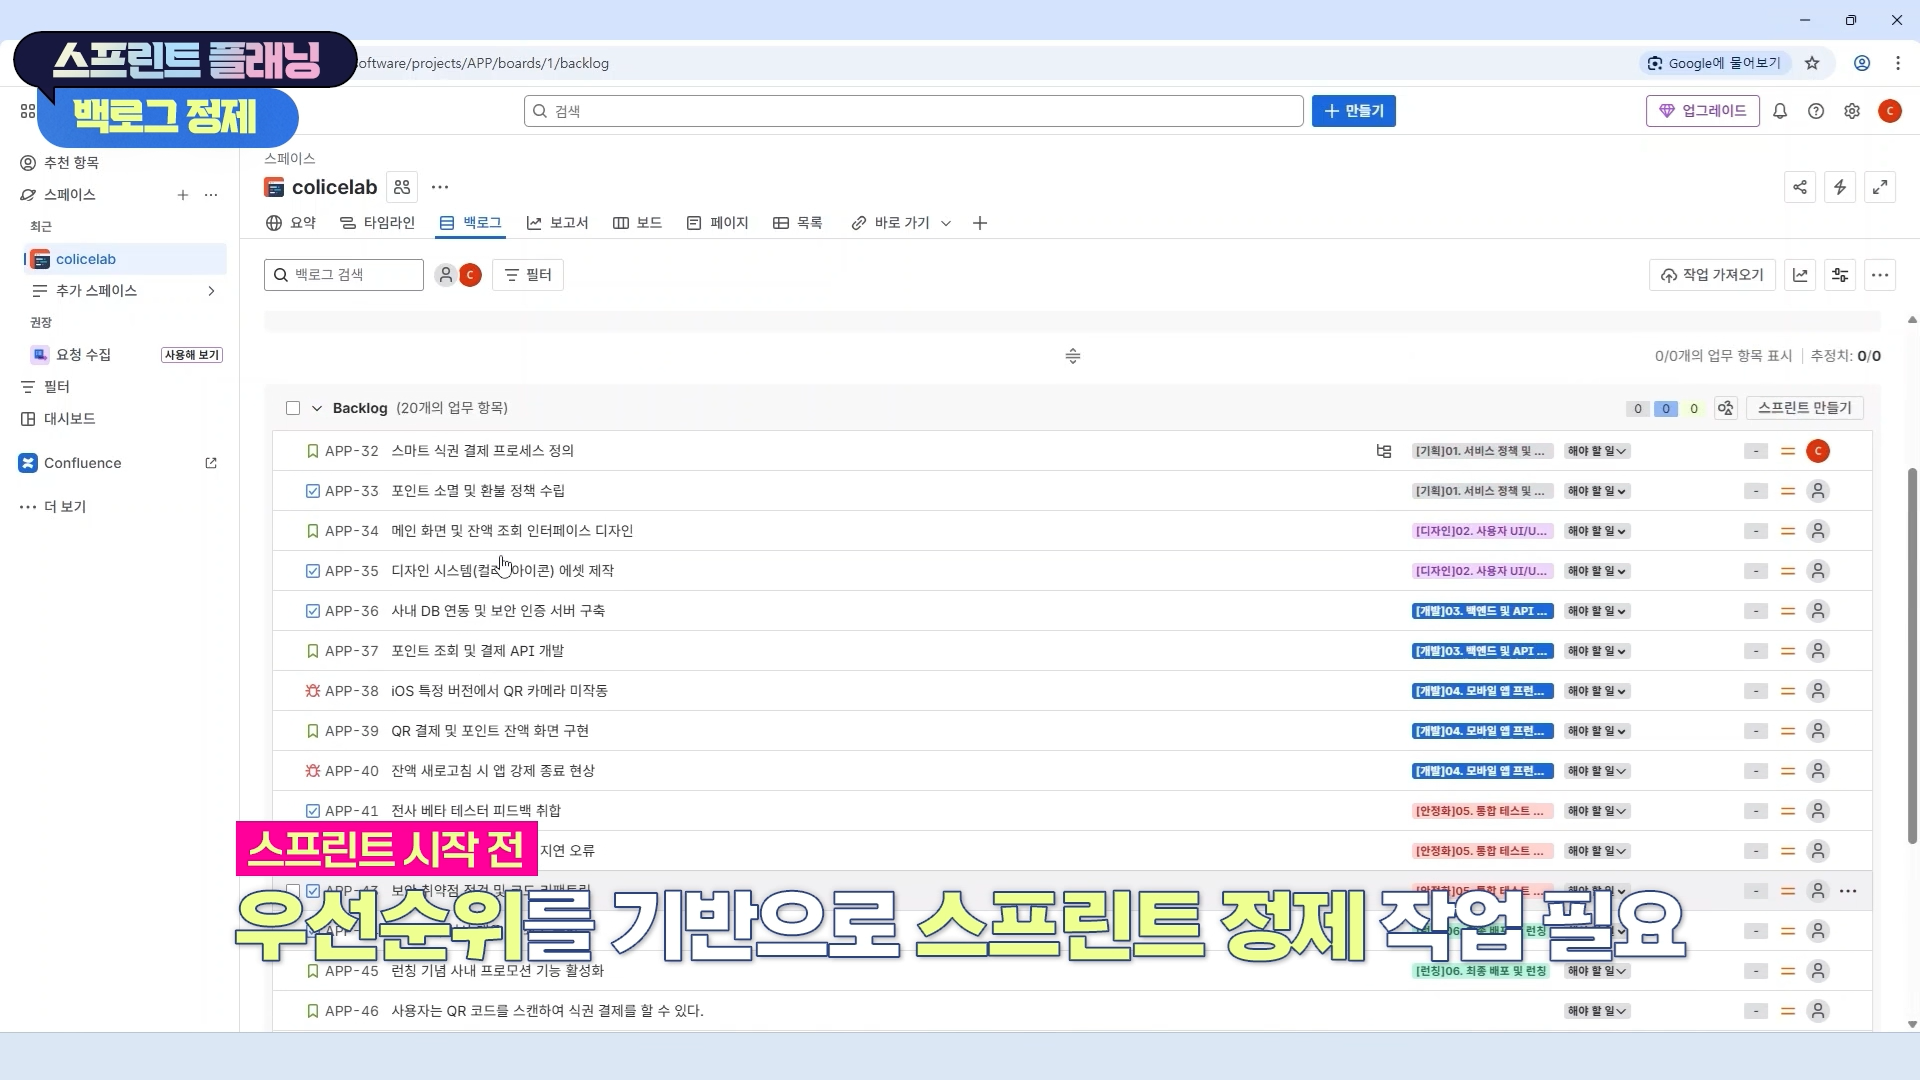Open the automation lightning bolt icon
Screen dimensions: 1920x1080
1840,187
